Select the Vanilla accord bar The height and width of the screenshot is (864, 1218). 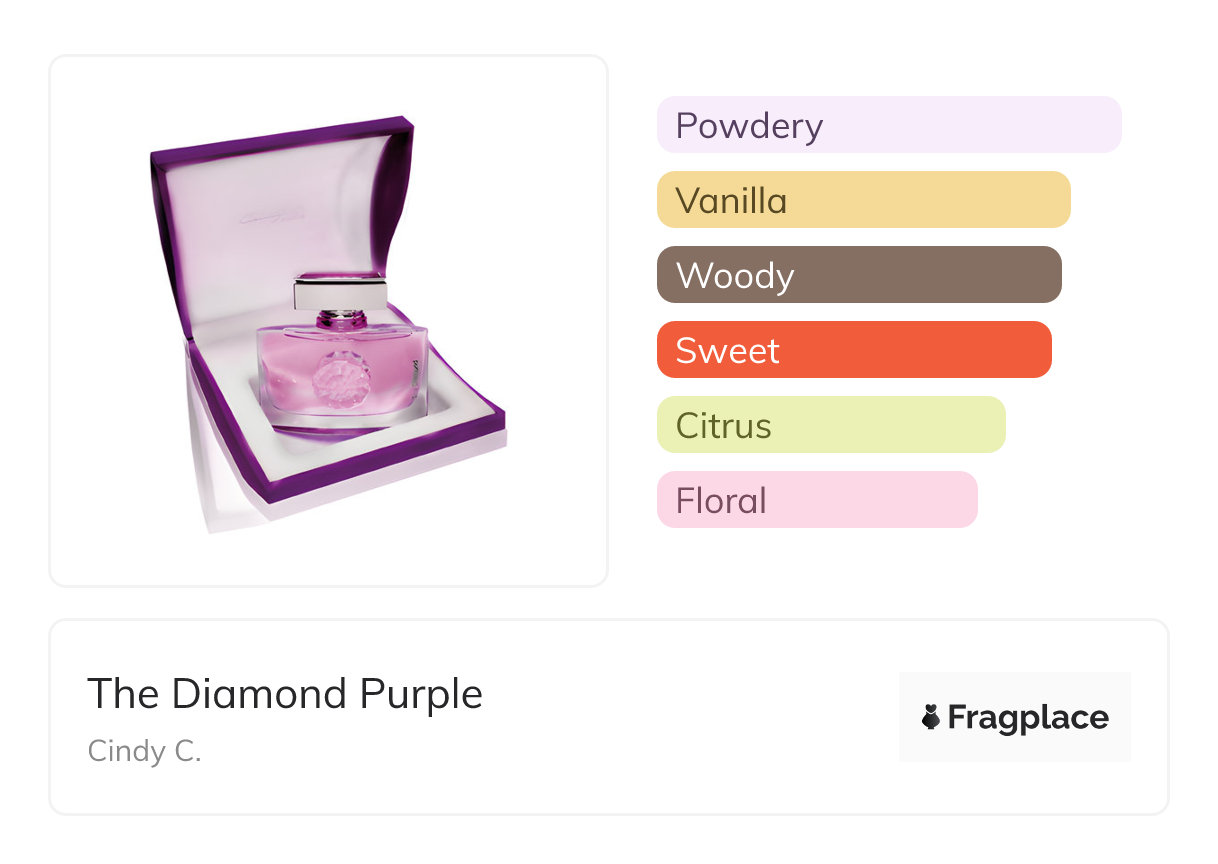[863, 200]
